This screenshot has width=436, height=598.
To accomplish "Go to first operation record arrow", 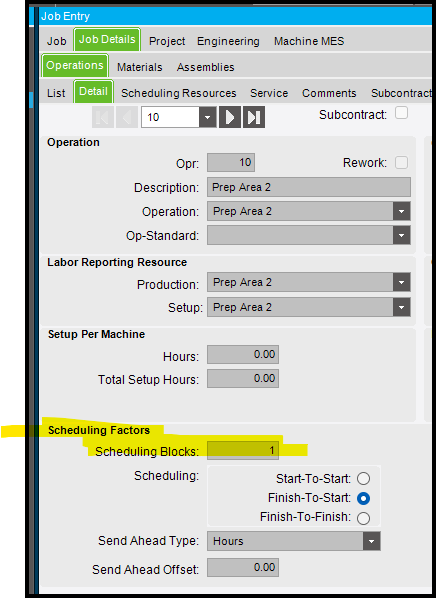I will tap(103, 117).
